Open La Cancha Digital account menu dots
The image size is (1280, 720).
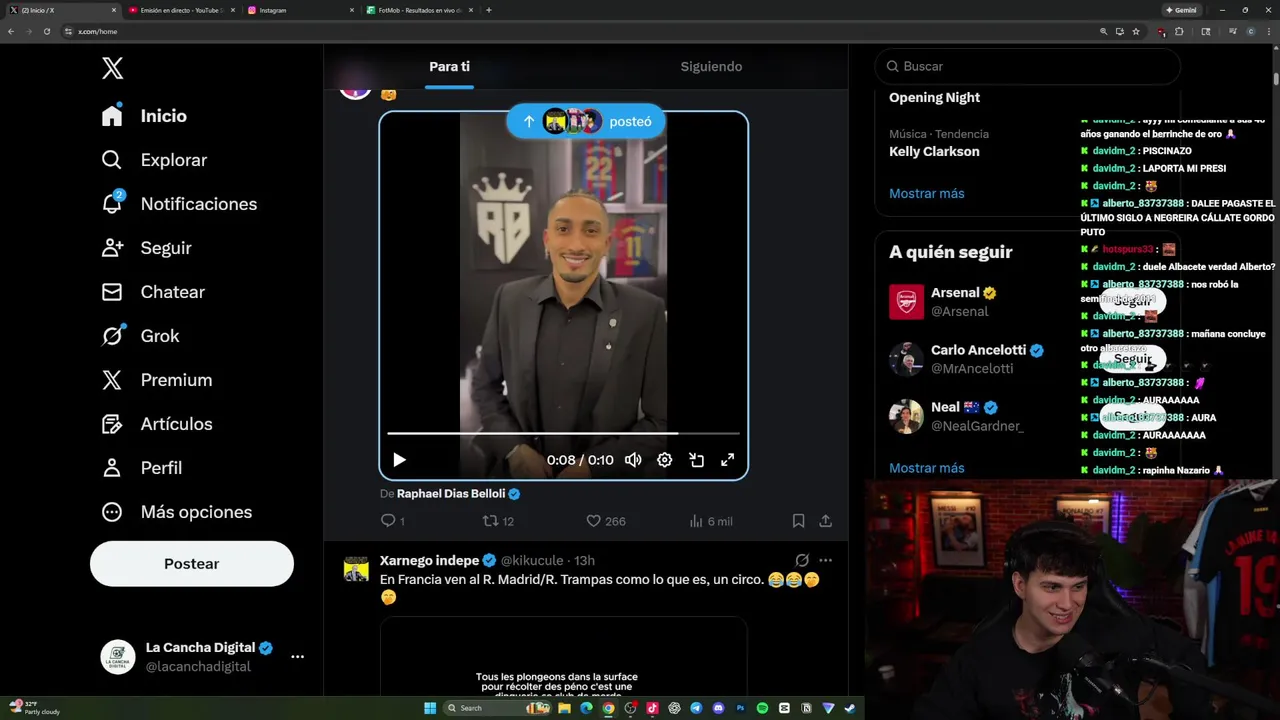click(297, 657)
